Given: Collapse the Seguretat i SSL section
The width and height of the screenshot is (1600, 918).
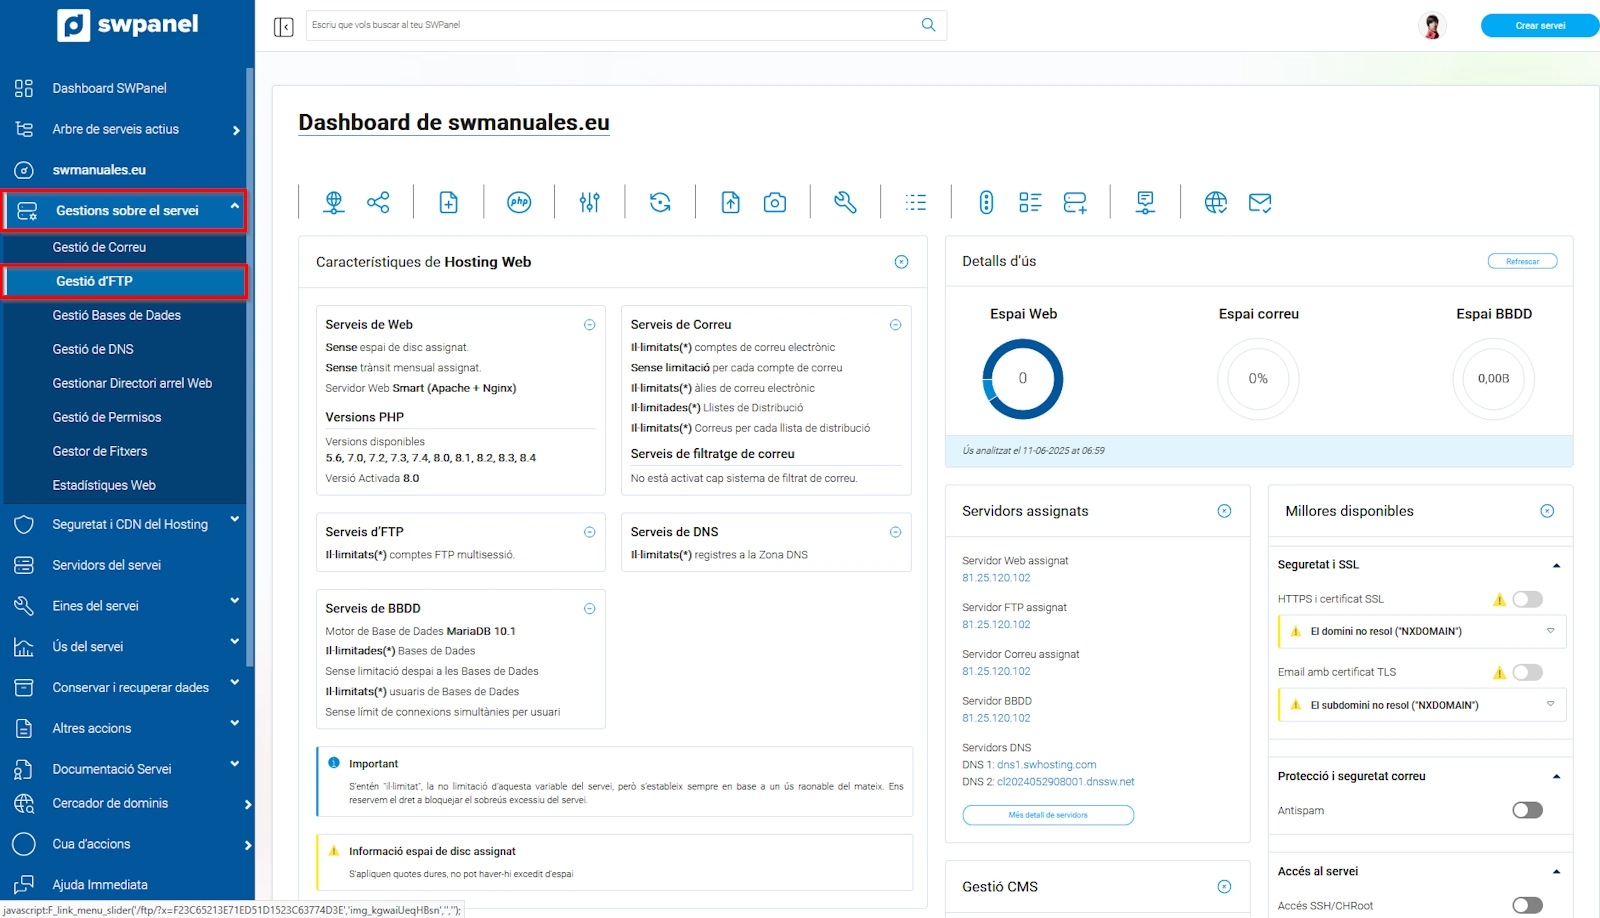Looking at the screenshot, I should [1556, 565].
